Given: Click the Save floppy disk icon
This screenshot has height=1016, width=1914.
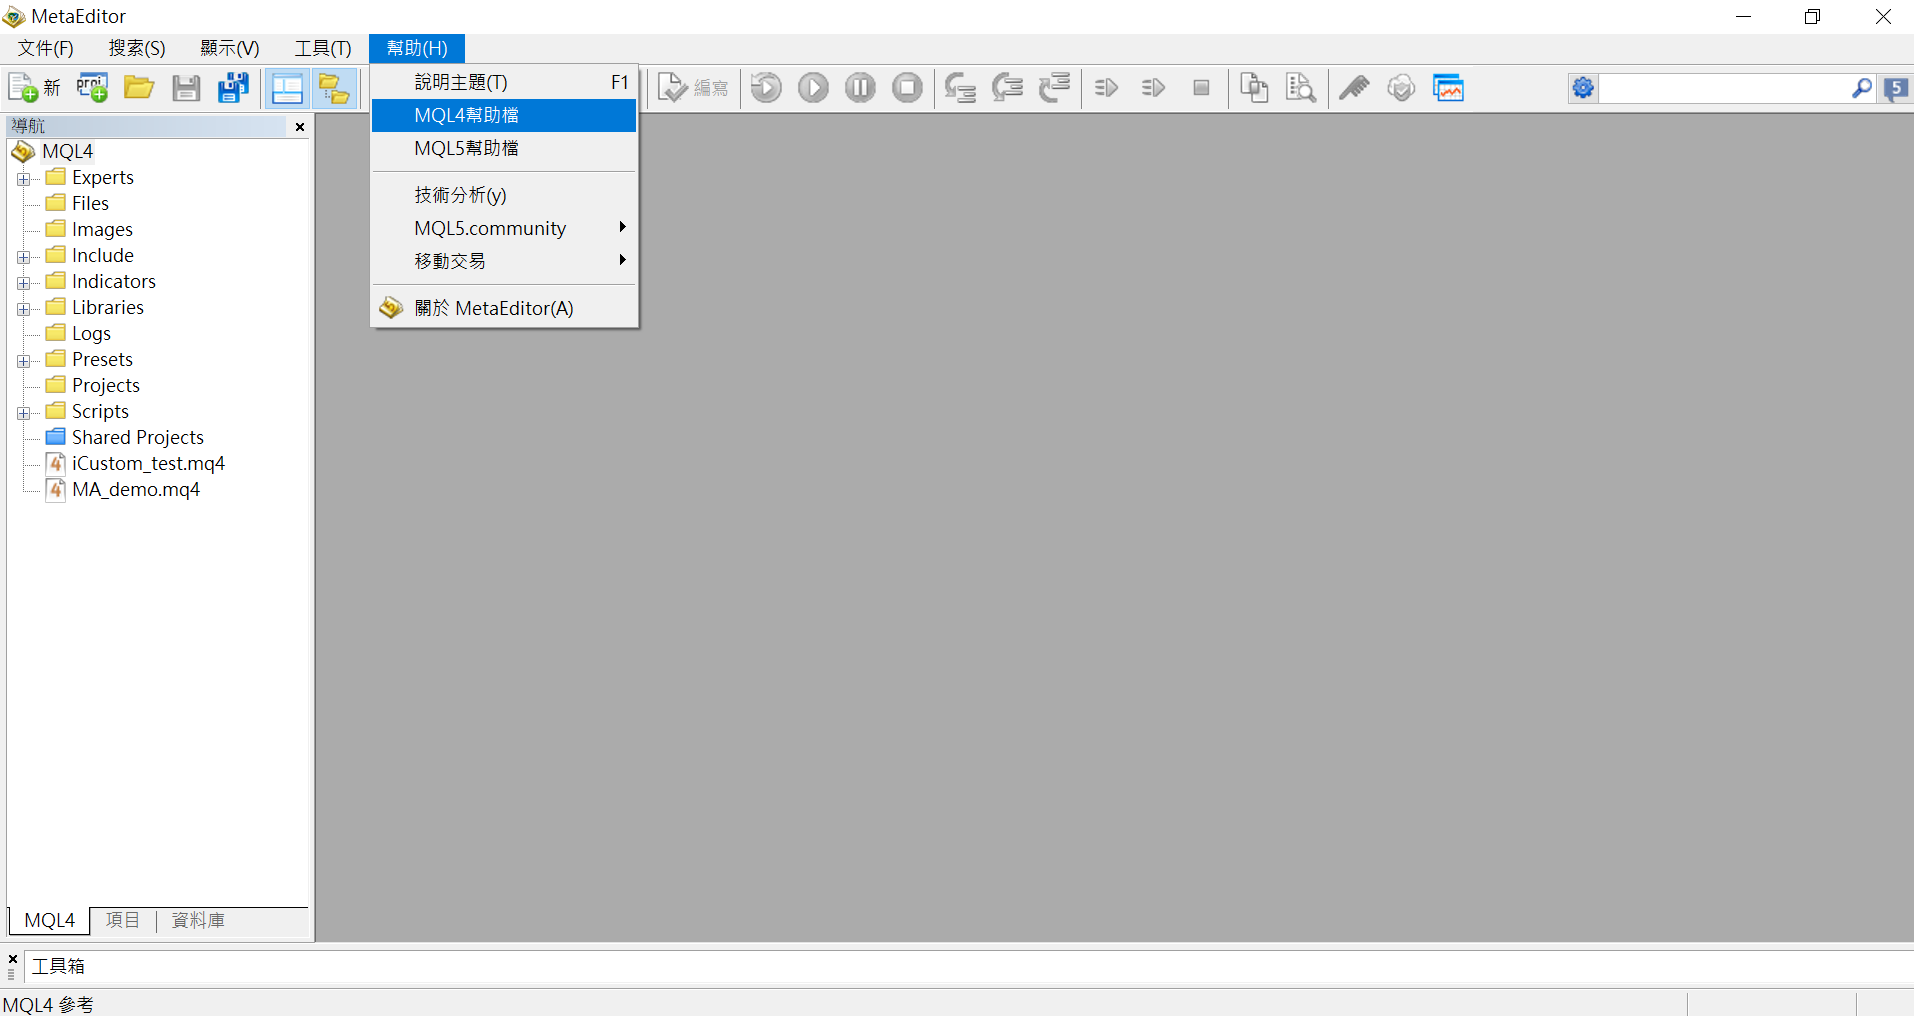Looking at the screenshot, I should coord(186,88).
